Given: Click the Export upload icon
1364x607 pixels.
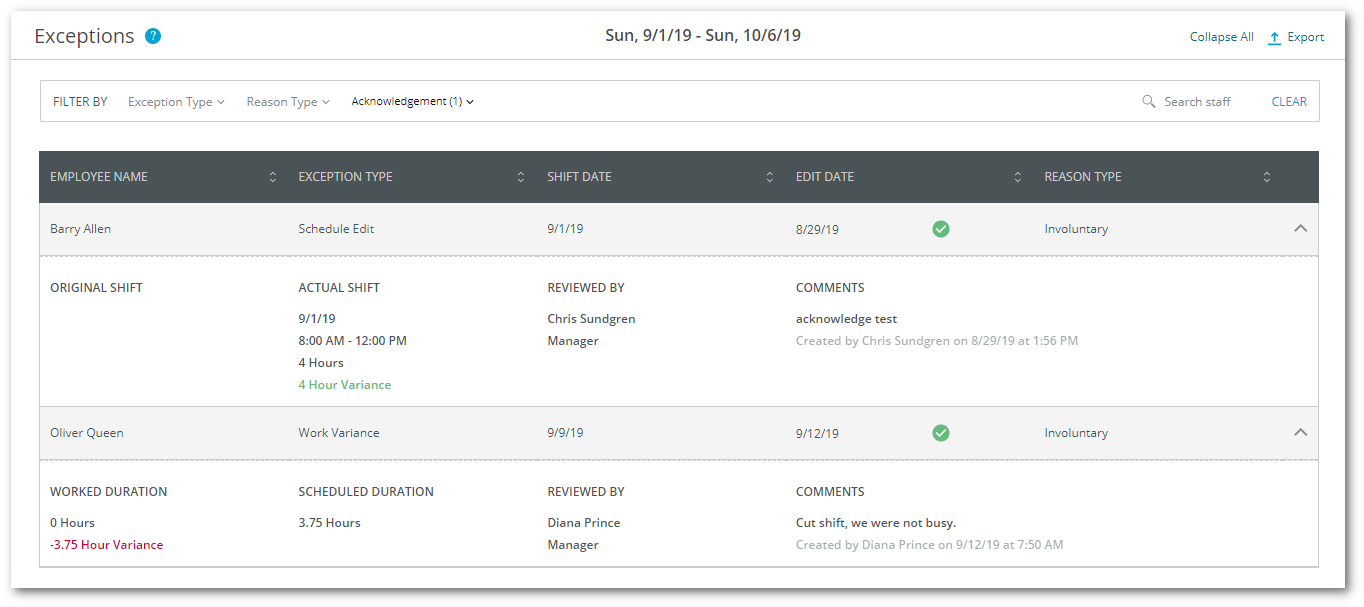Looking at the screenshot, I should pyautogui.click(x=1274, y=38).
